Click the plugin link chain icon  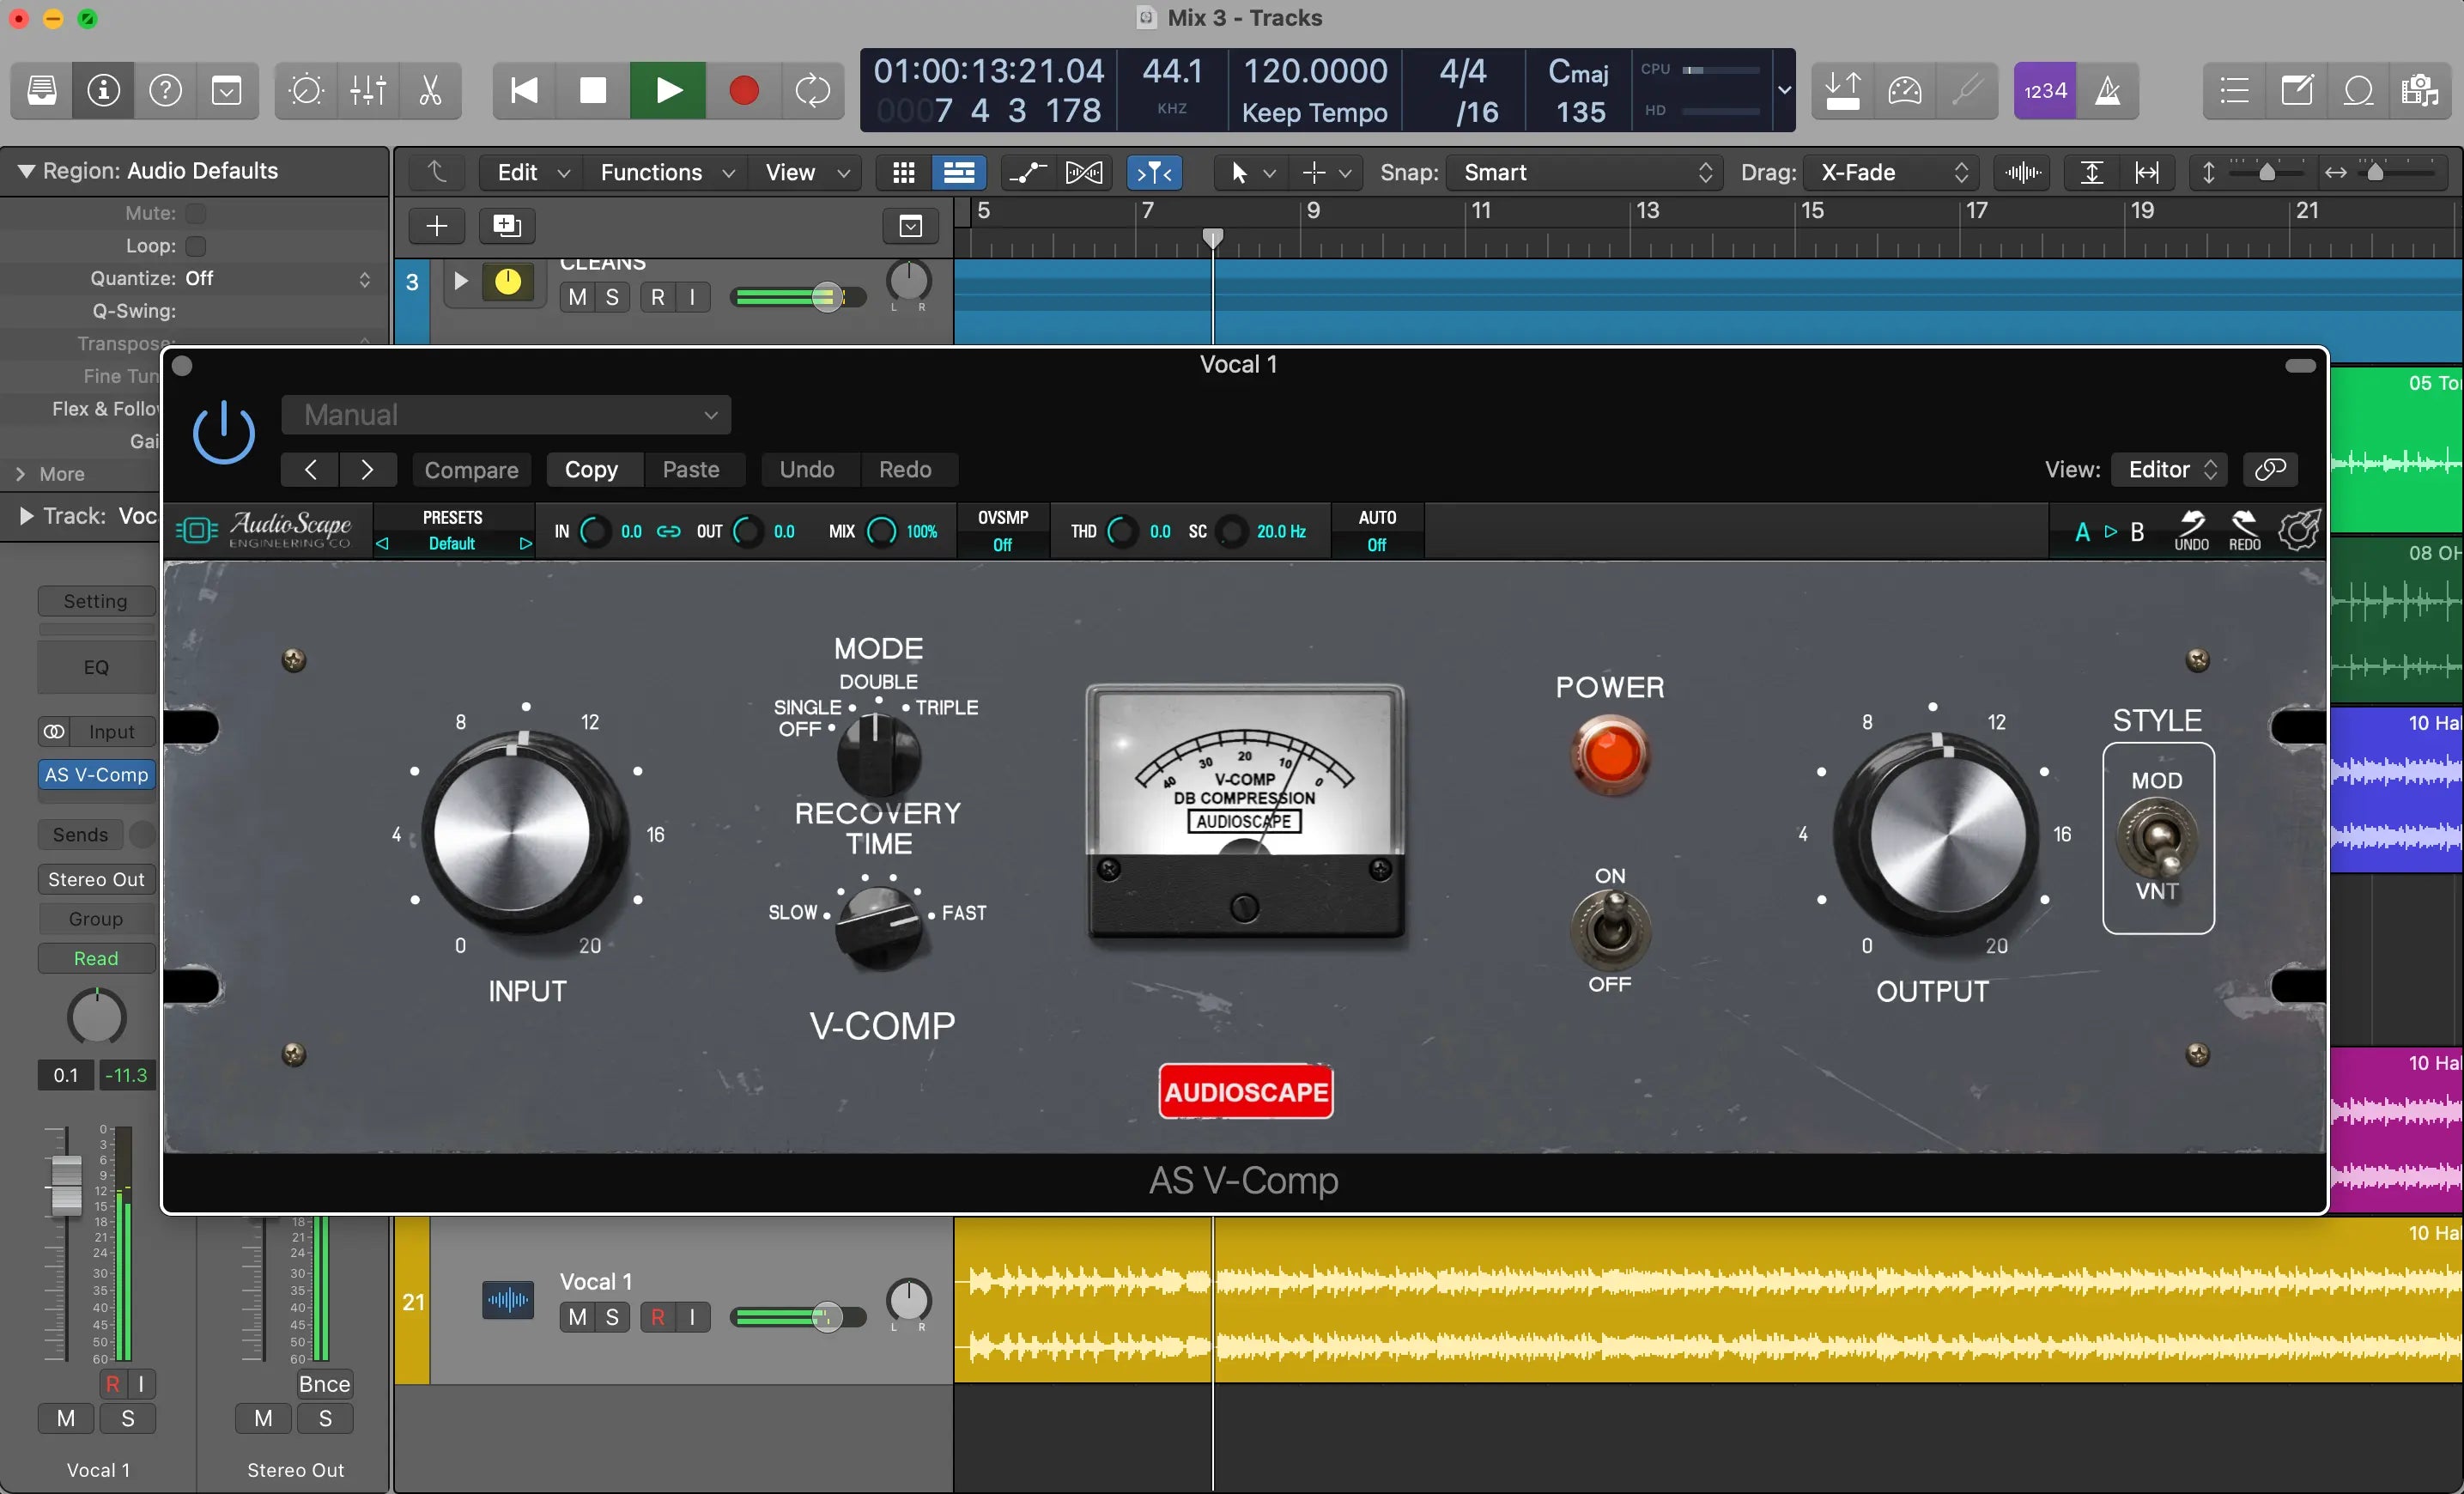(x=2270, y=470)
